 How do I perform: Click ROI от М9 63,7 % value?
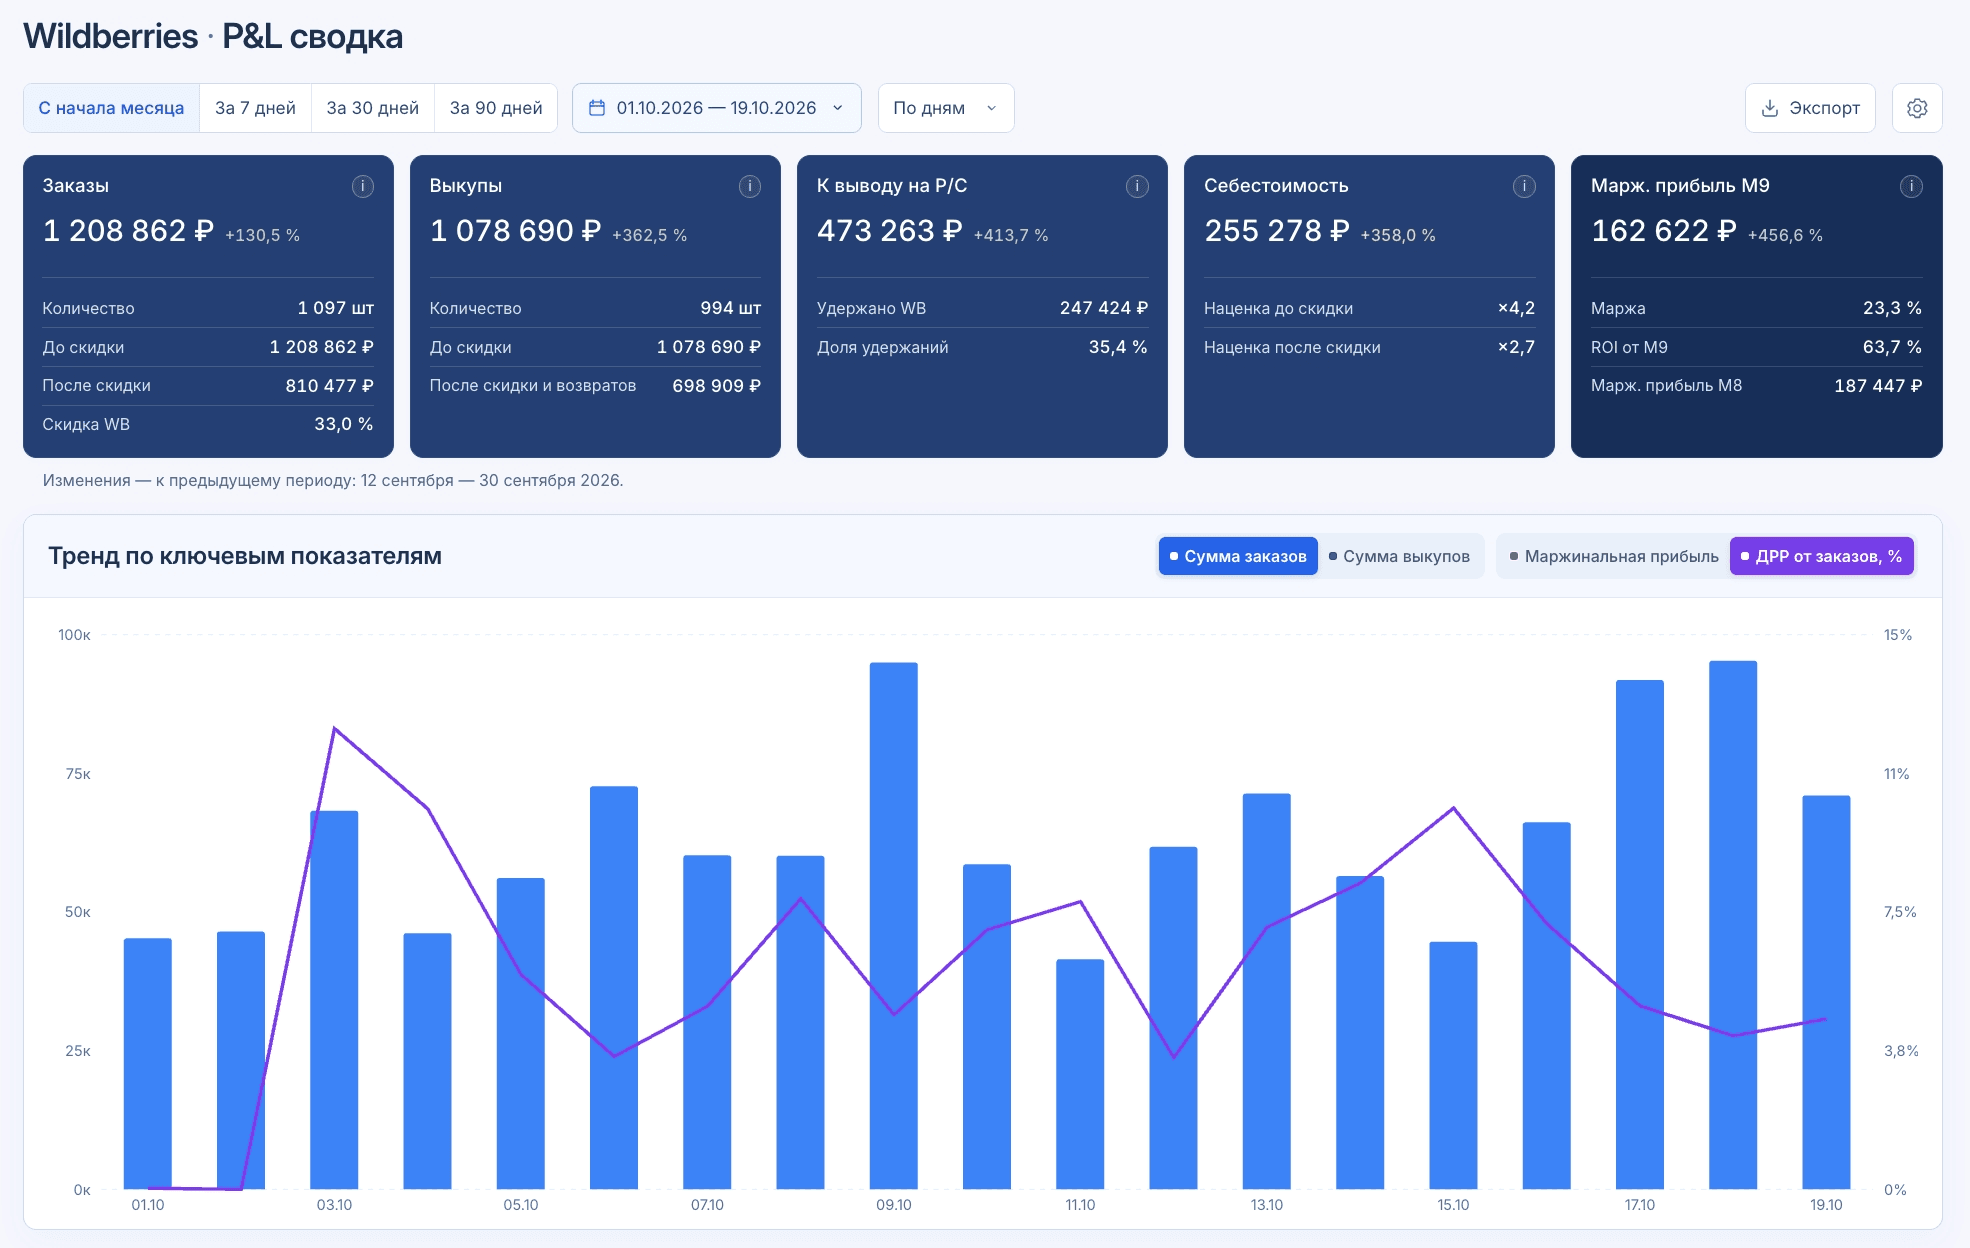tap(1892, 347)
